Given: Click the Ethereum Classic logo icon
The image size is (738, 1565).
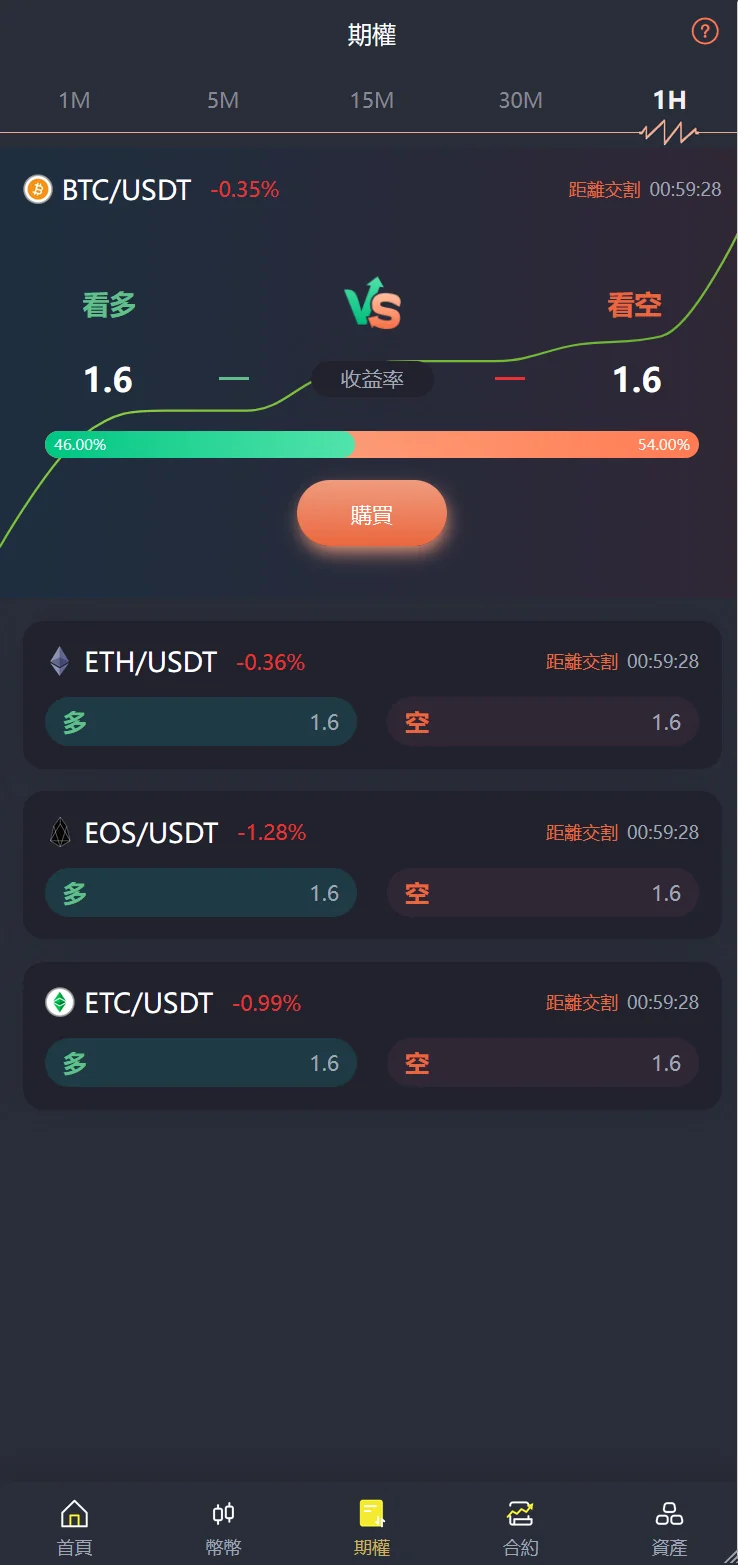Looking at the screenshot, I should (x=60, y=1002).
